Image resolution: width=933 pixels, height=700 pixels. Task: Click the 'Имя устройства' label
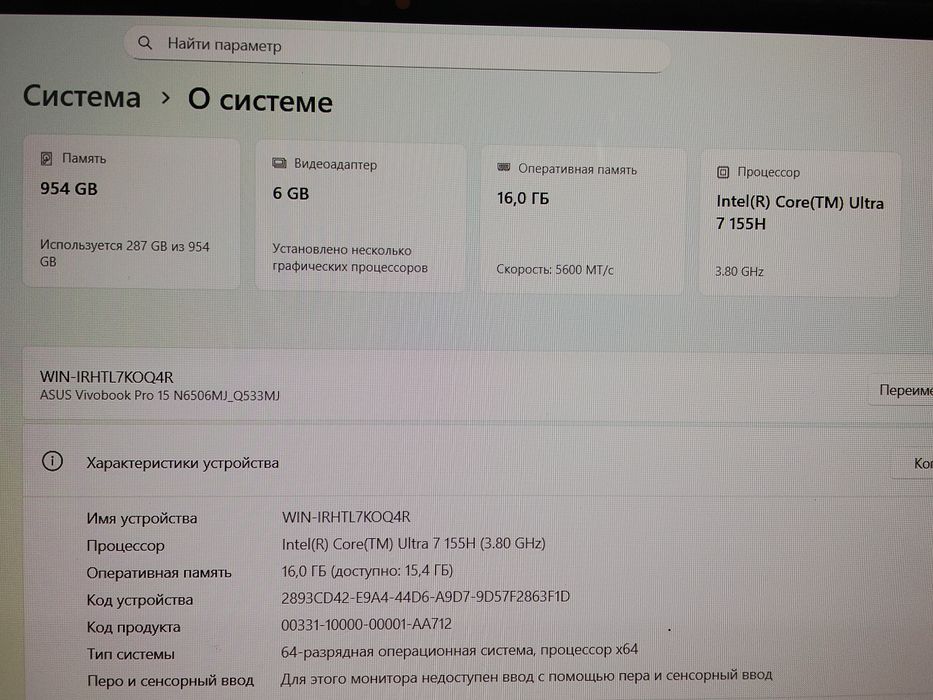tap(142, 518)
